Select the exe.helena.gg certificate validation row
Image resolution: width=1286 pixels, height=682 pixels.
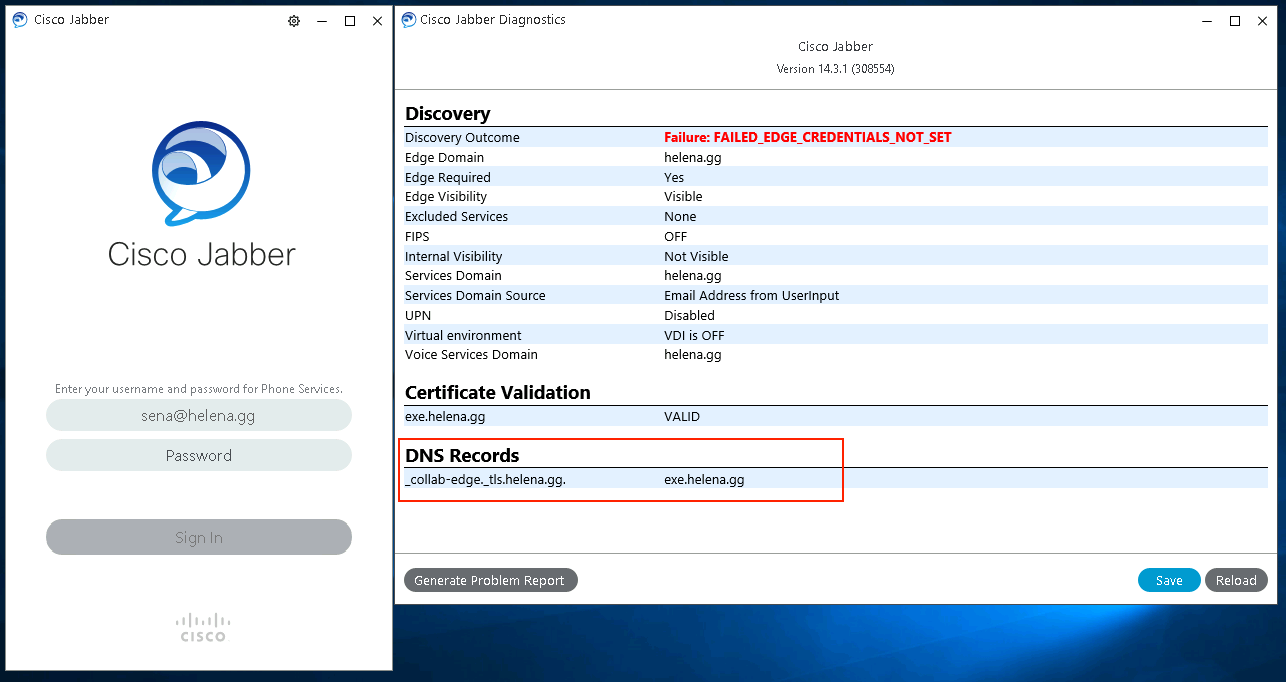click(445, 416)
